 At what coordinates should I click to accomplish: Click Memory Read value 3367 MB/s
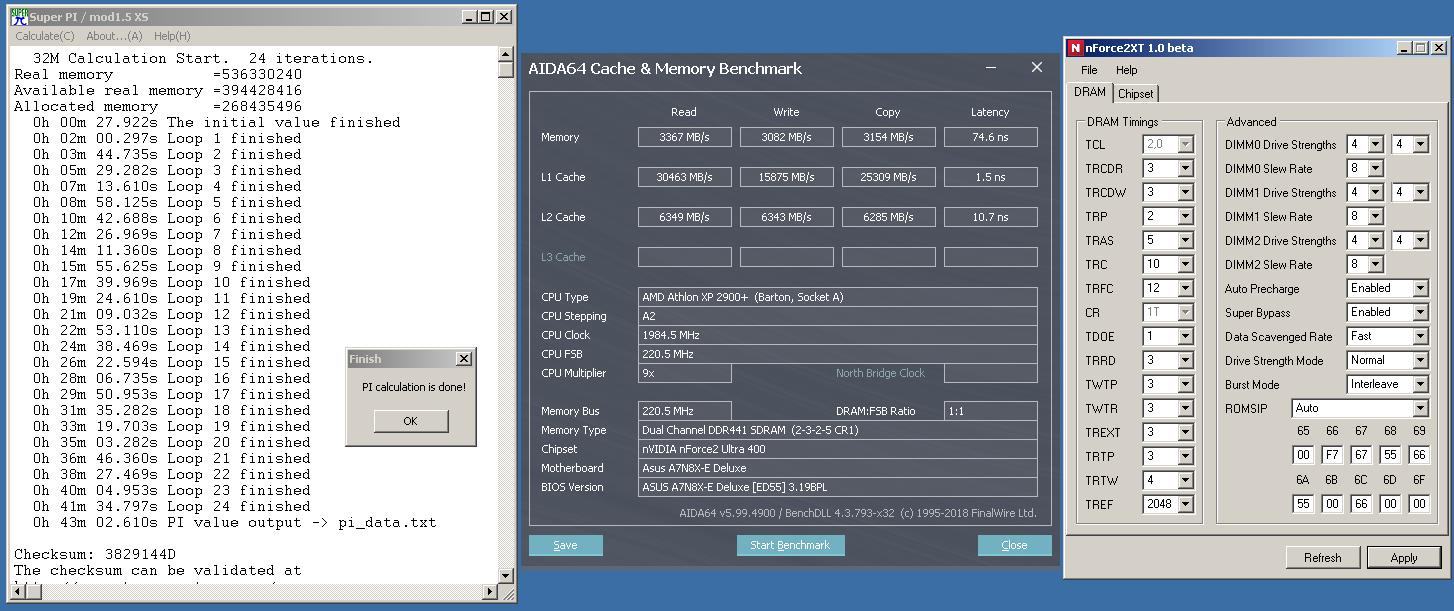pos(685,137)
